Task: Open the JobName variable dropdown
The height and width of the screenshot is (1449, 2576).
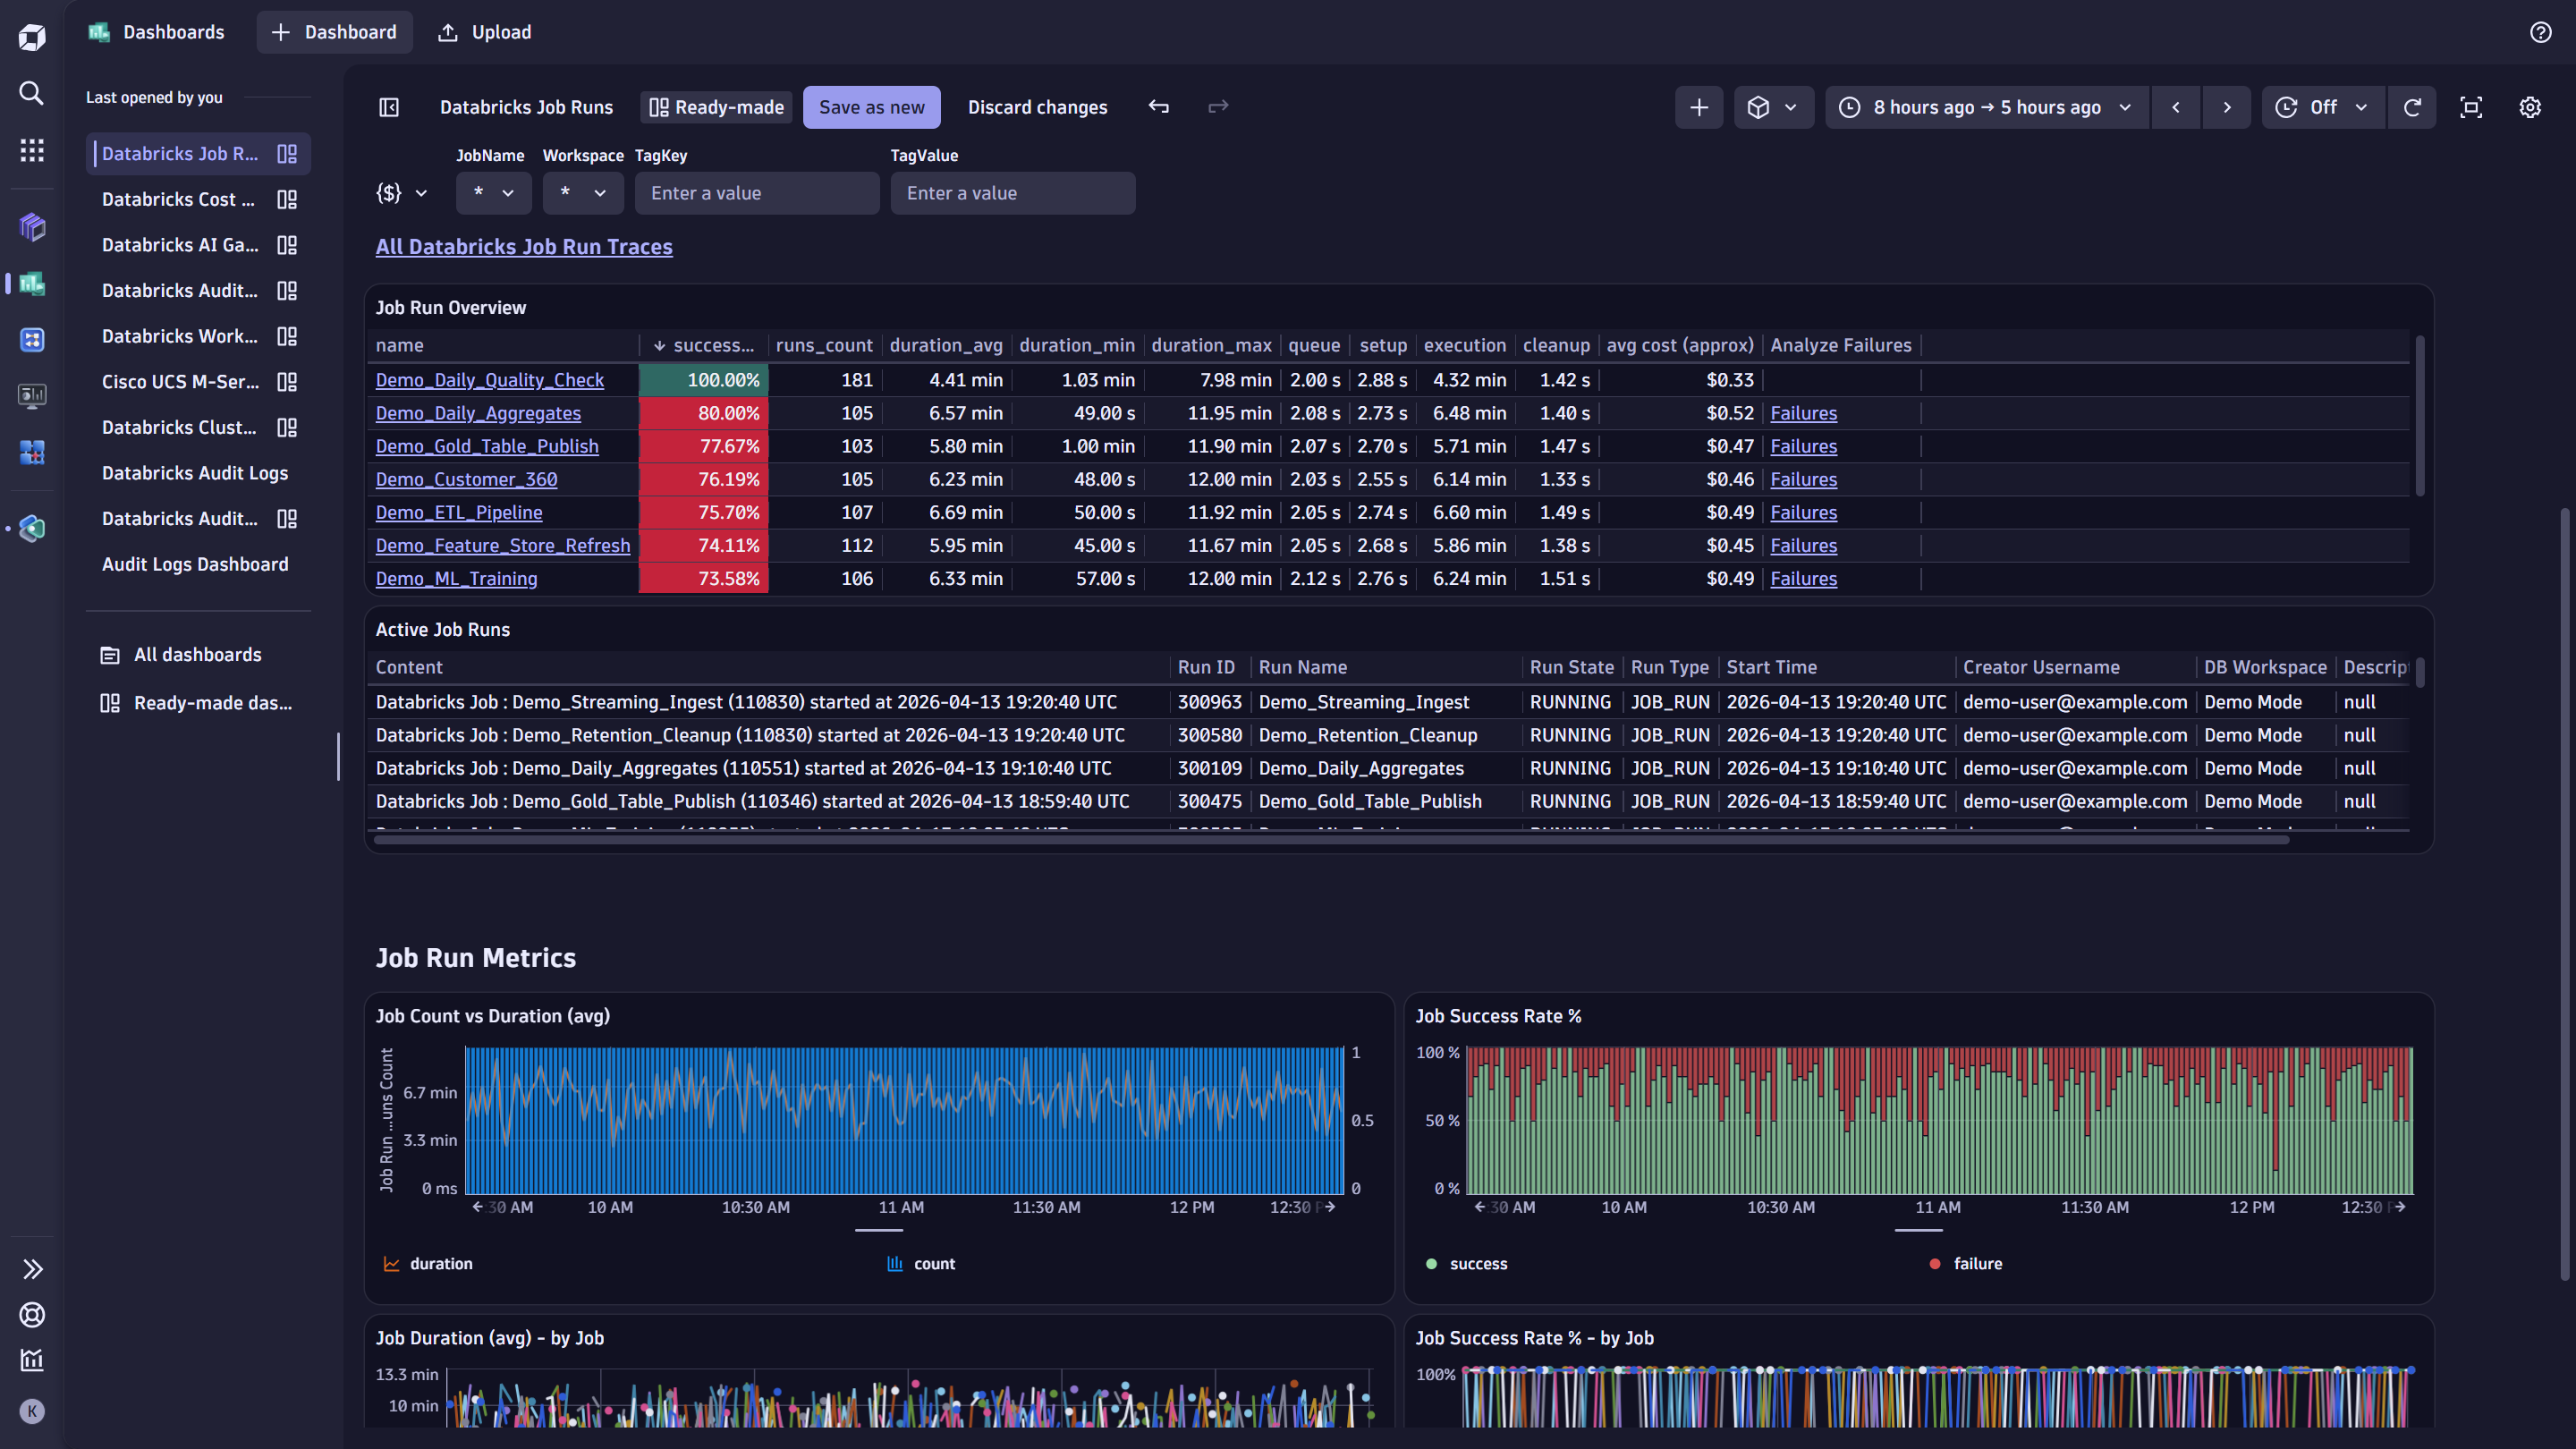Action: tap(493, 193)
